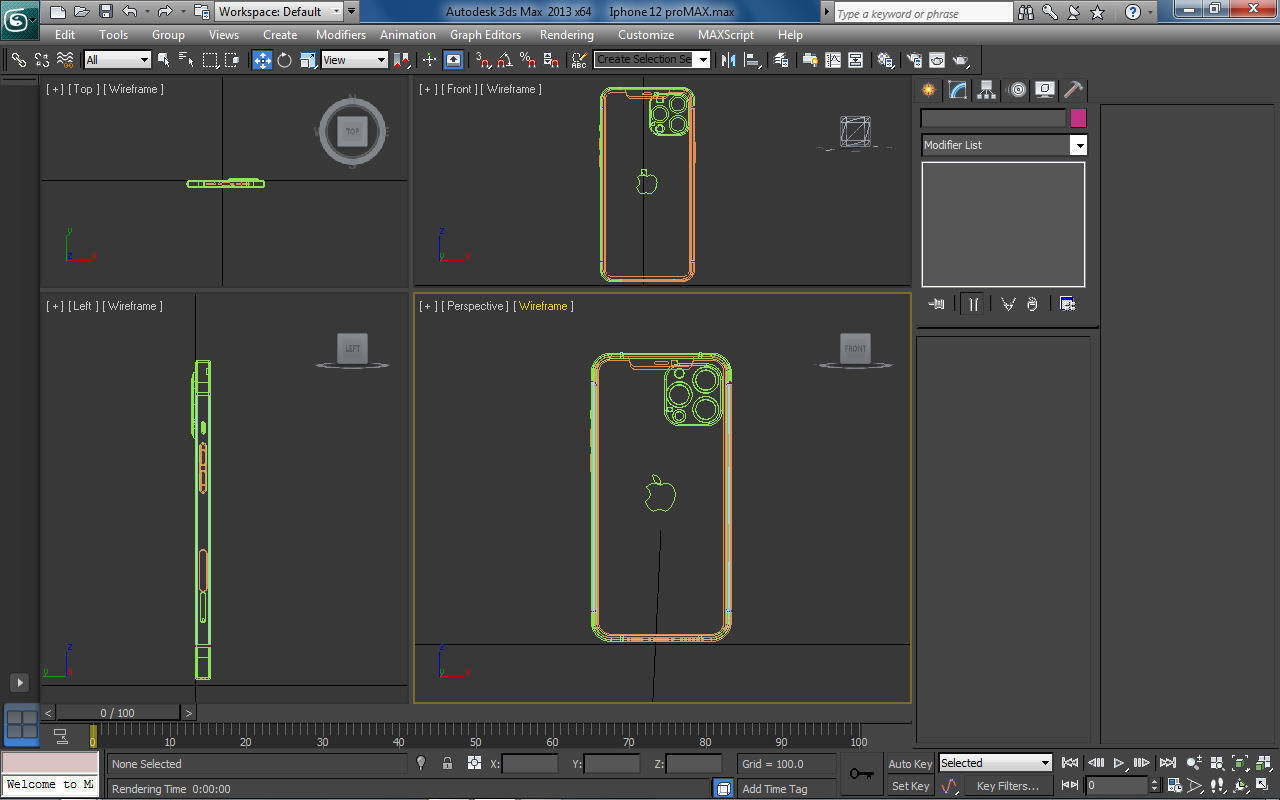1280x800 pixels.
Task: Toggle the Selection Lock padlock
Action: (447, 763)
